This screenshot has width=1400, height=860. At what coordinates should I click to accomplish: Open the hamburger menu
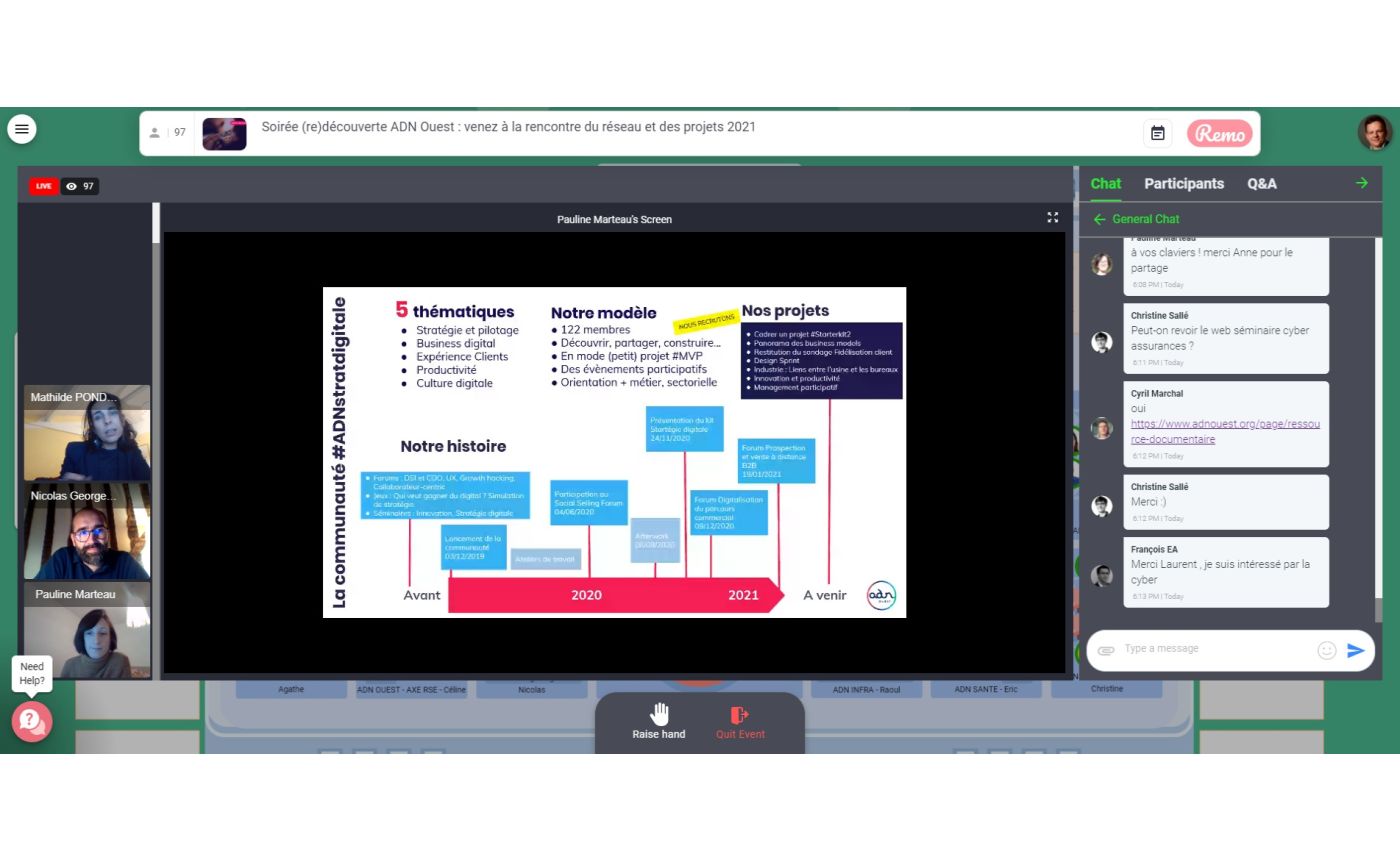click(22, 129)
